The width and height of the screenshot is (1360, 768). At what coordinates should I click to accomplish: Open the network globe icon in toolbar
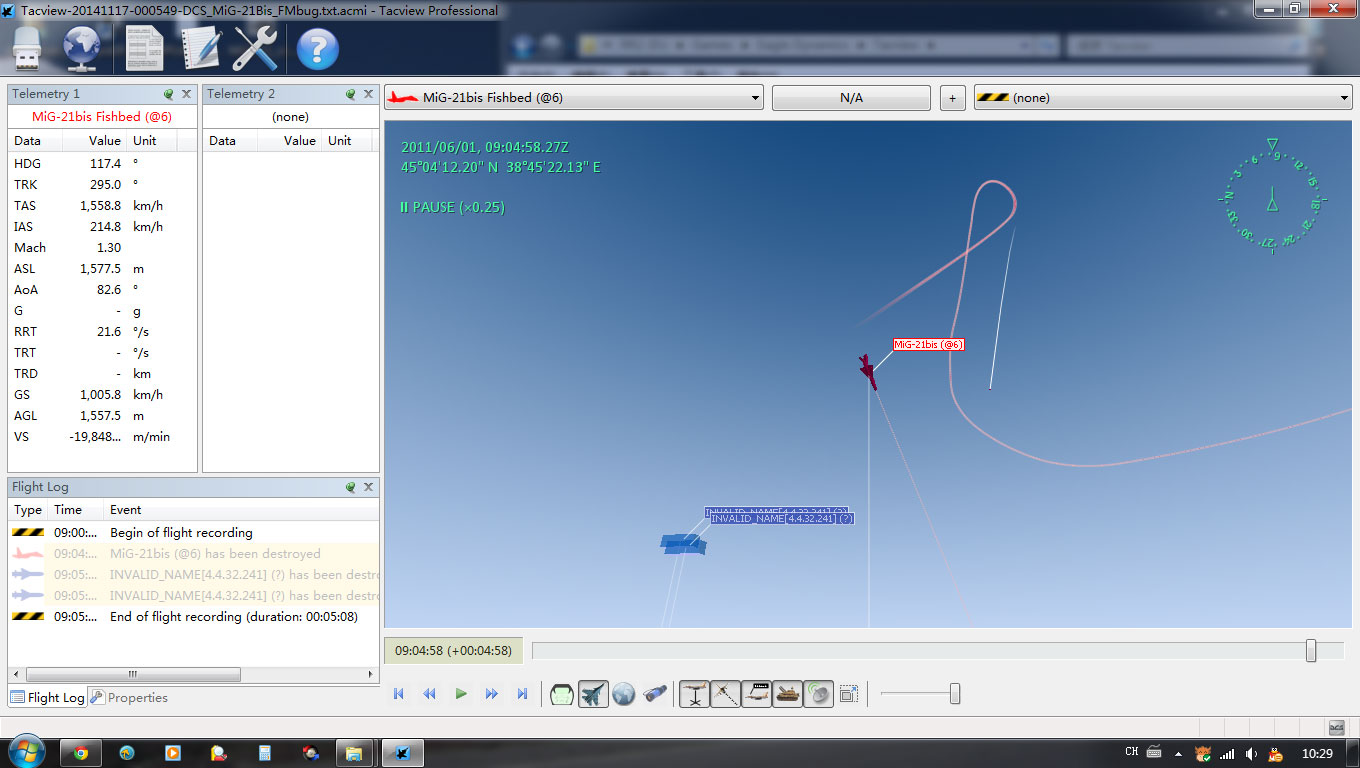(x=83, y=49)
